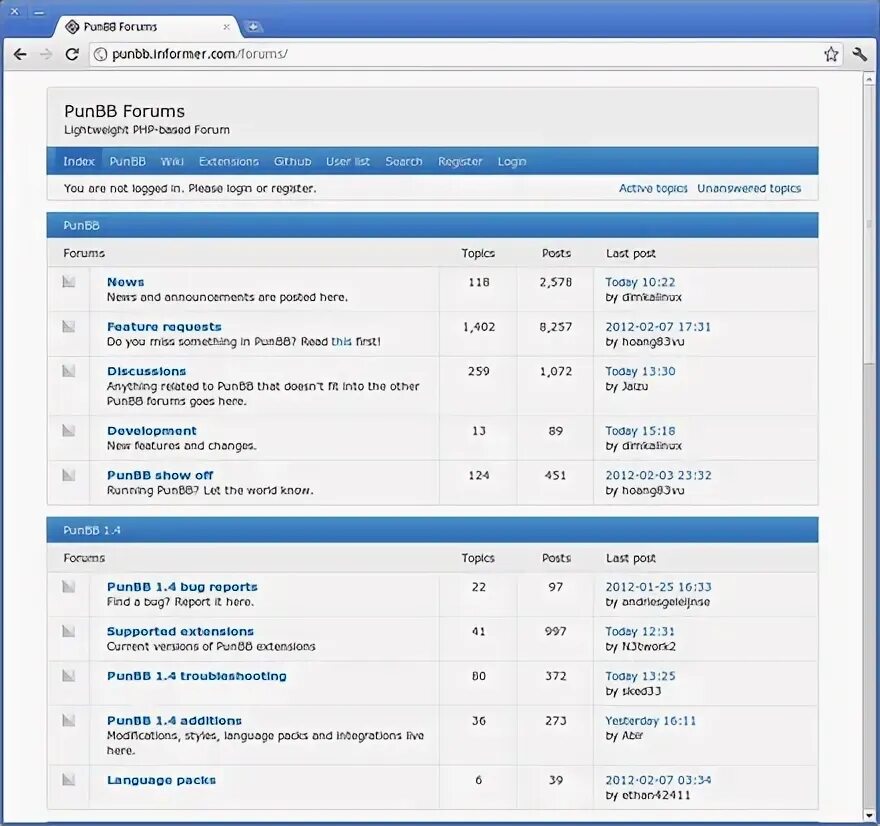Image resolution: width=880 pixels, height=826 pixels.
Task: Click the Language packs status icon
Action: (x=68, y=780)
